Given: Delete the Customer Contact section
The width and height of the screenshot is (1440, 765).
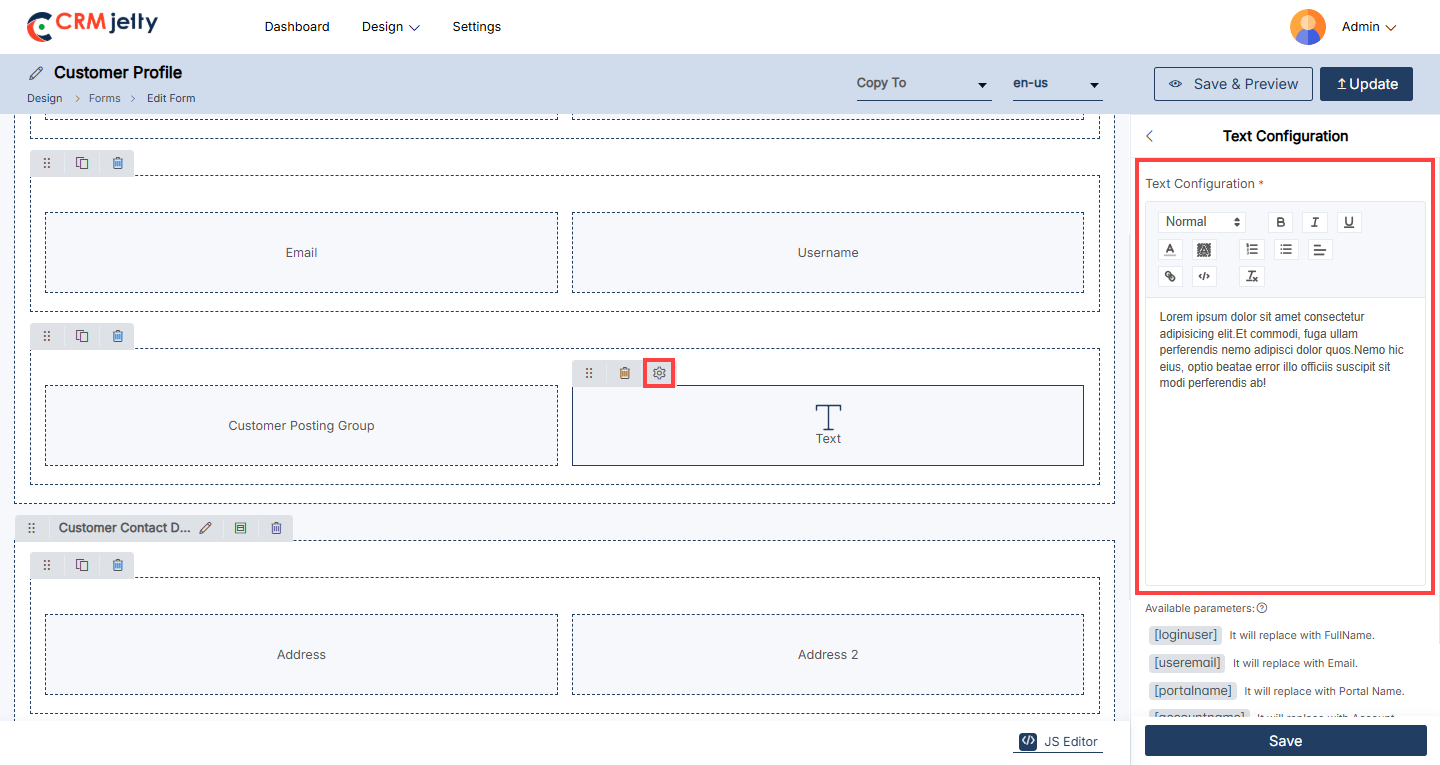Looking at the screenshot, I should tap(276, 528).
